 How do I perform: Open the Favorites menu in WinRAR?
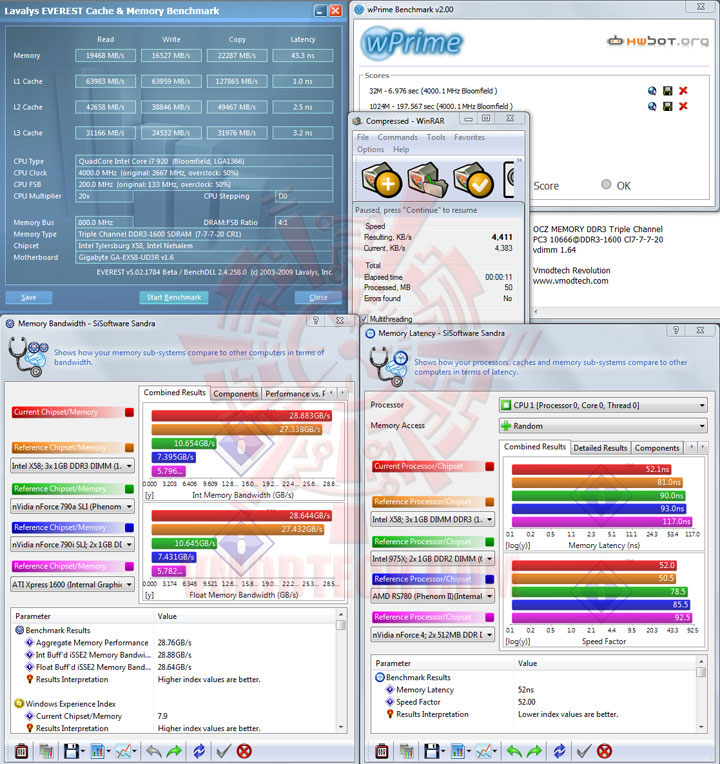pyautogui.click(x=470, y=137)
